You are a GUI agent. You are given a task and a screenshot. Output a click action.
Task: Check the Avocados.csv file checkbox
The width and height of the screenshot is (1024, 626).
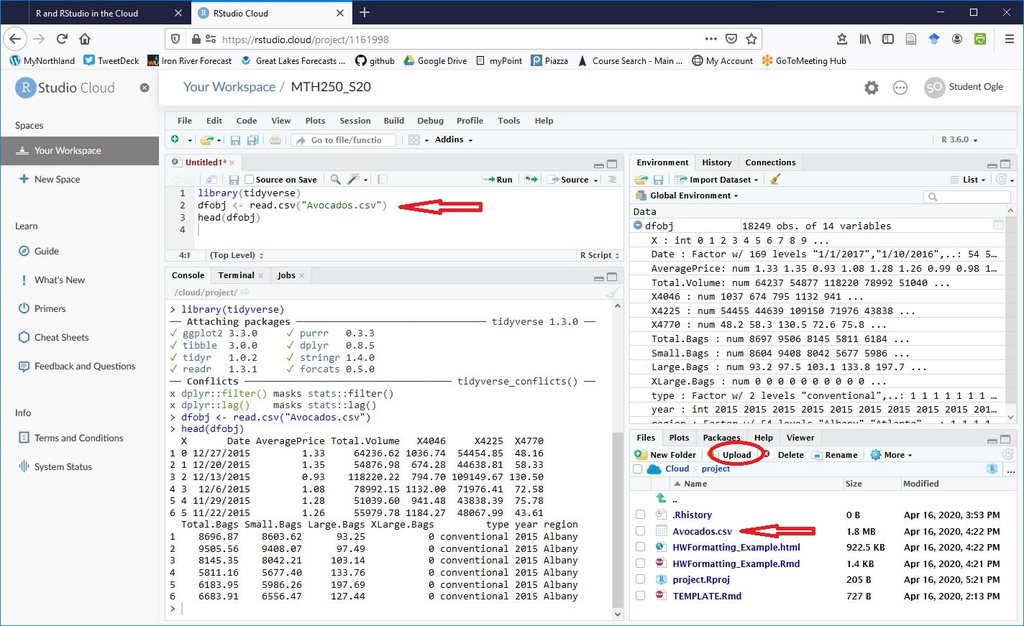[x=640, y=531]
